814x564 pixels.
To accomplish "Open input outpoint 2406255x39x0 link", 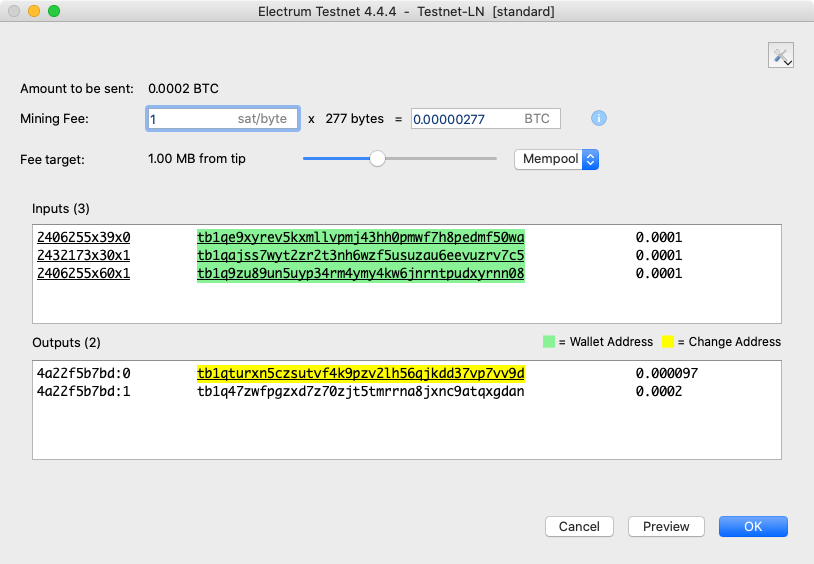I will point(84,237).
